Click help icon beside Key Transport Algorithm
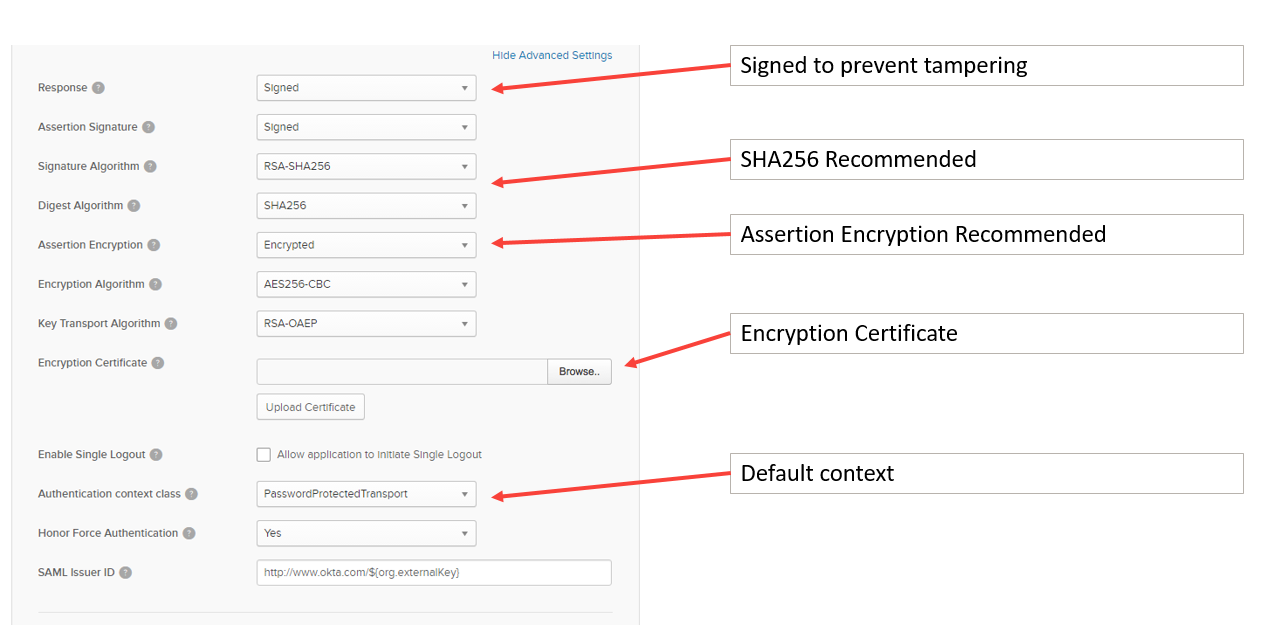 point(171,324)
